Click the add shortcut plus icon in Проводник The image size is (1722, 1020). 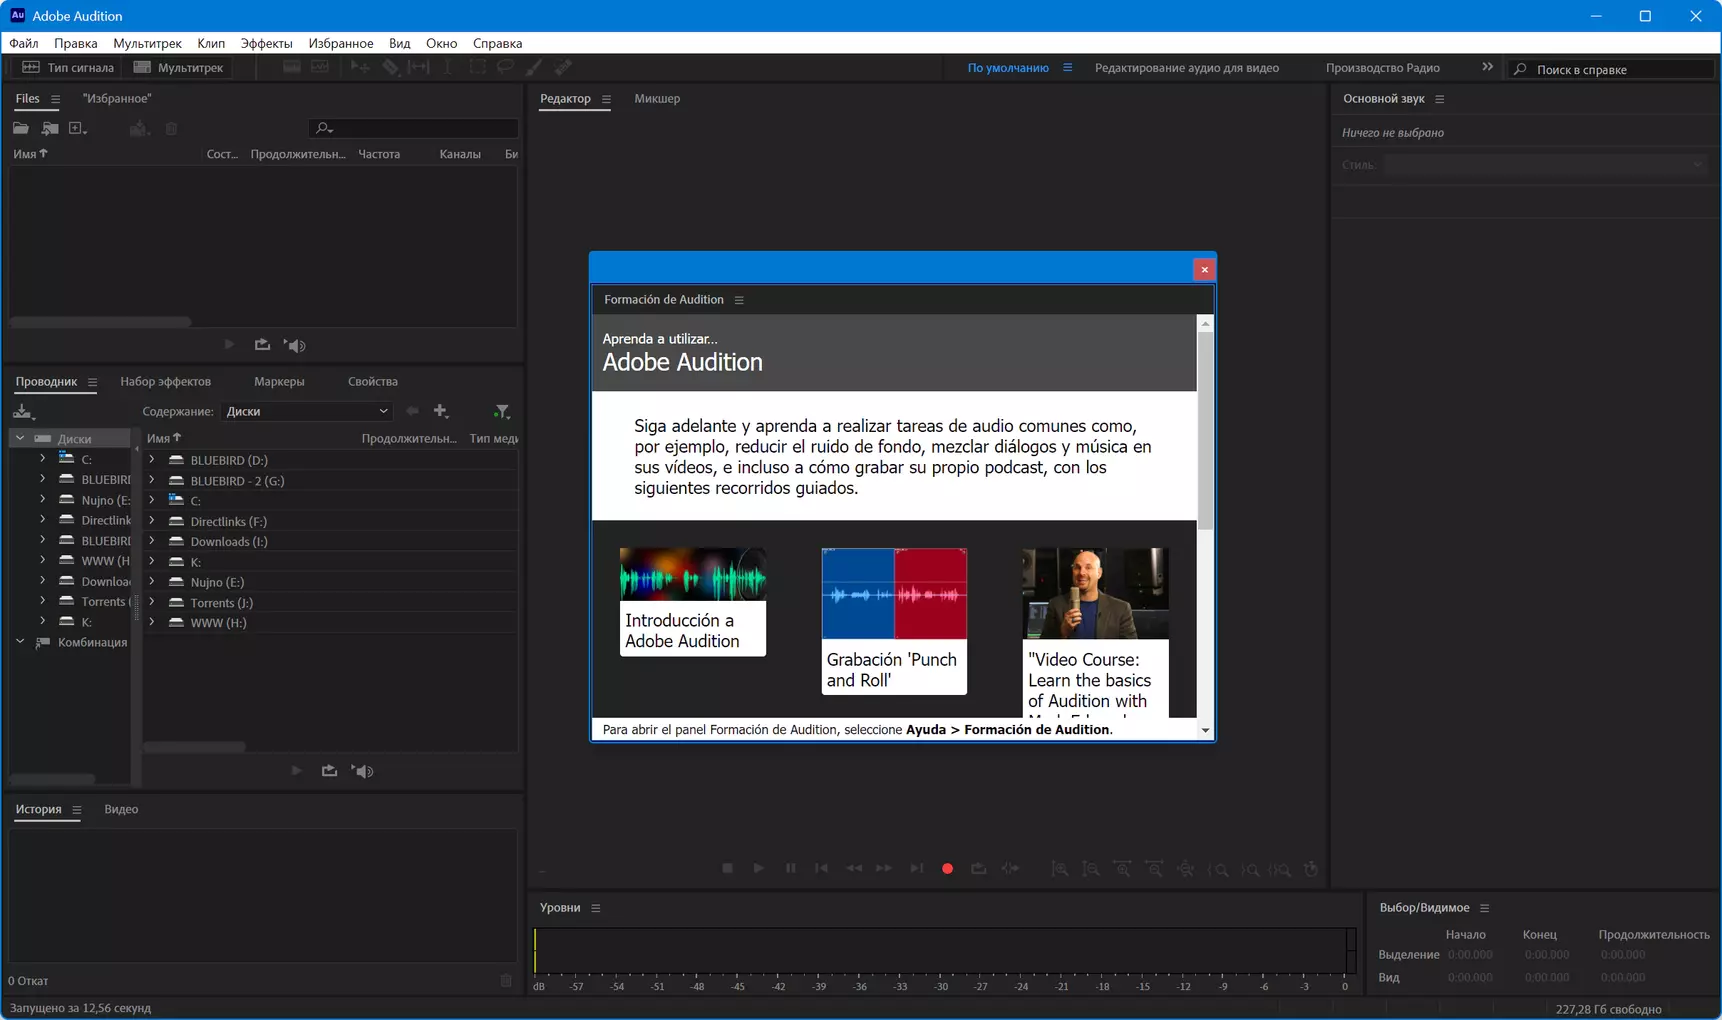pos(441,411)
